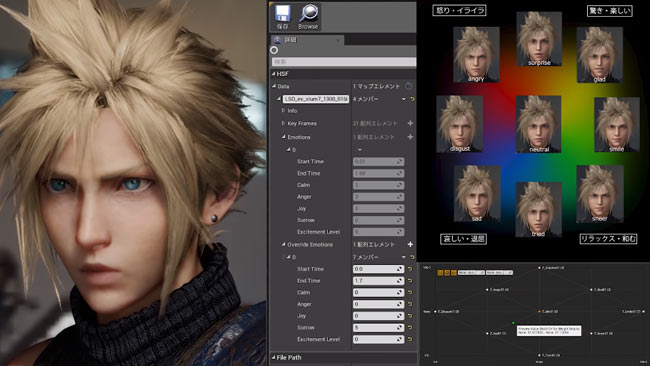Collapse the LSD_ev_slum7 map entry
This screenshot has width=650, height=366.
pos(279,99)
